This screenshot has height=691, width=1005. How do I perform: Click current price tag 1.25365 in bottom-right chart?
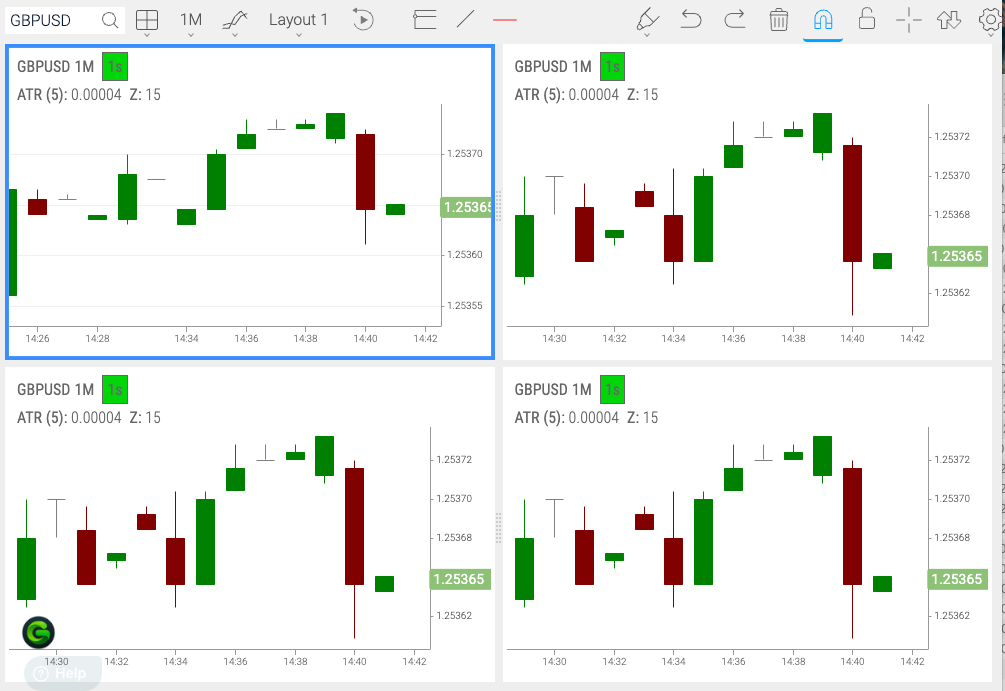957,579
